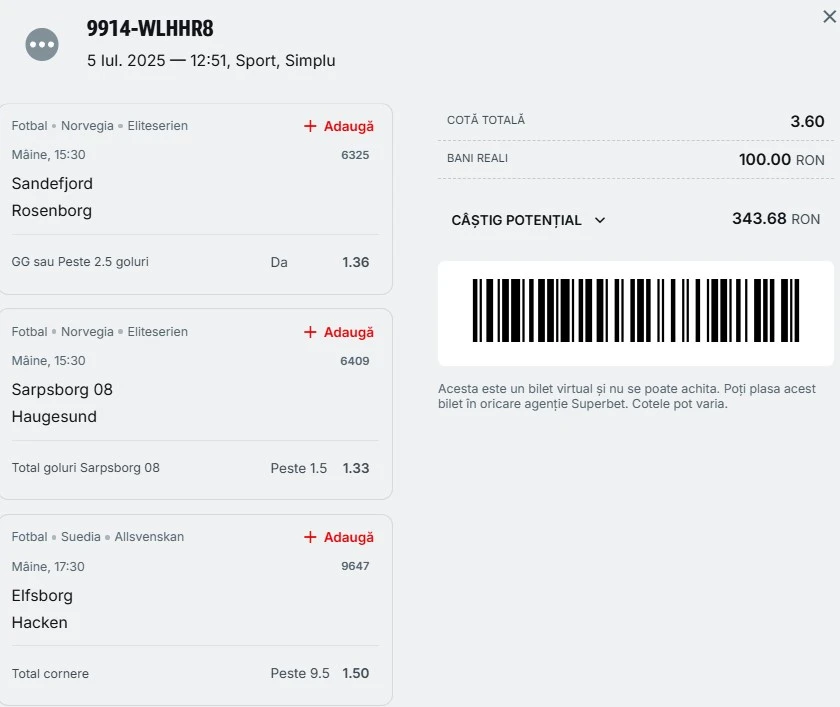Expand the Câștig potențial chevron

tap(600, 220)
